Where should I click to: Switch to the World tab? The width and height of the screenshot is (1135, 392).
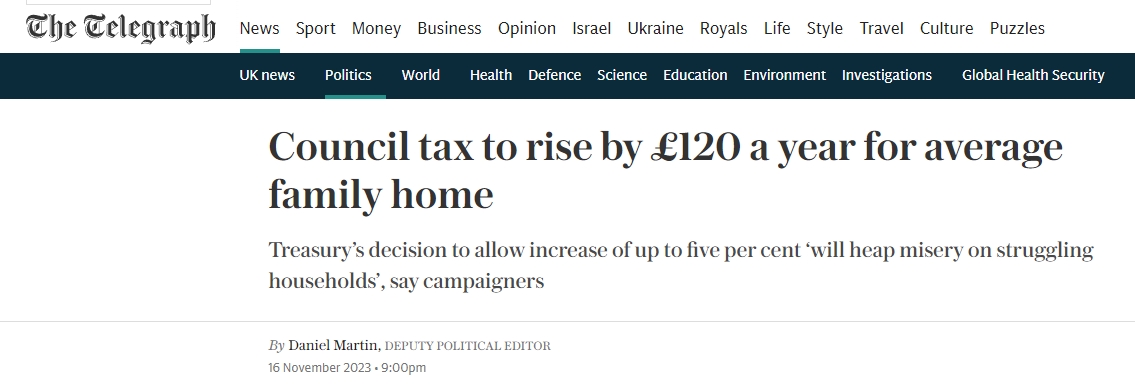click(421, 75)
